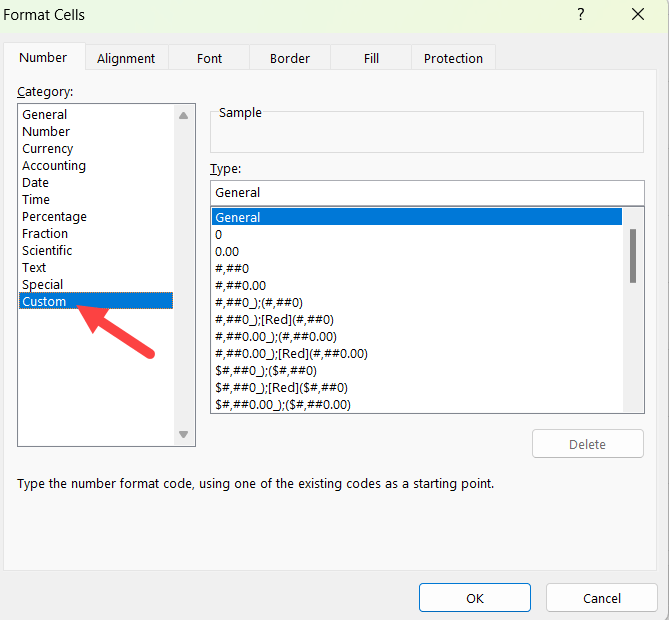Select format $#,##0_);[Red]($#,##0)
This screenshot has width=669, height=620.
pos(417,387)
